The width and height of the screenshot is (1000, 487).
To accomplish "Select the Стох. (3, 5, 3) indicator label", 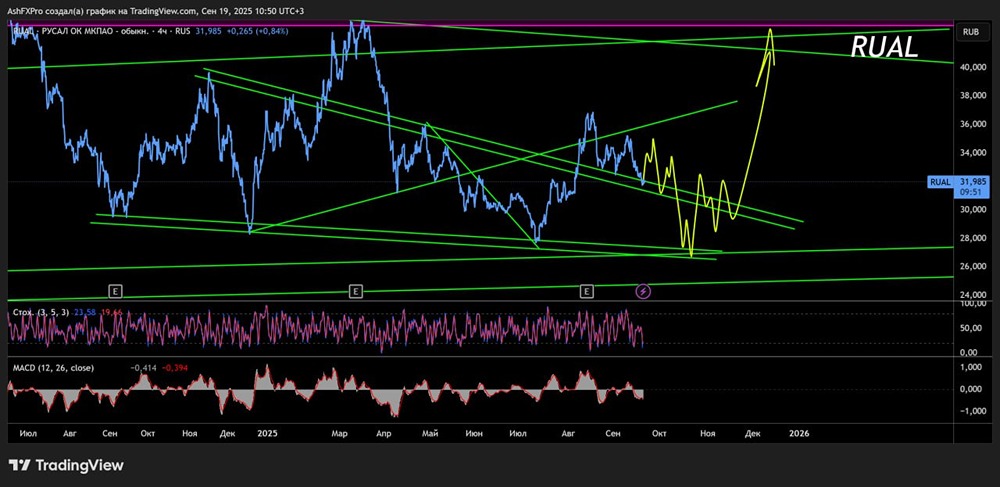I will click(39, 312).
